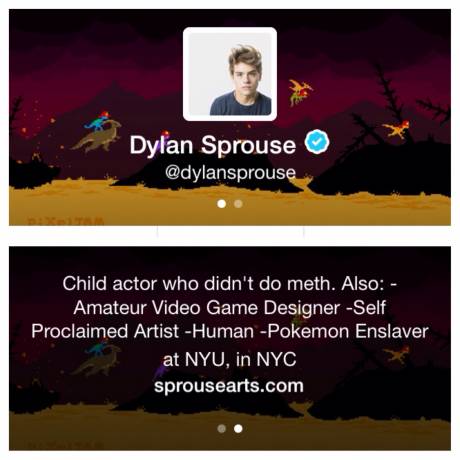The width and height of the screenshot is (460, 460).
Task: Tap the active second dot below sprousearts.com
Action: coord(238,428)
